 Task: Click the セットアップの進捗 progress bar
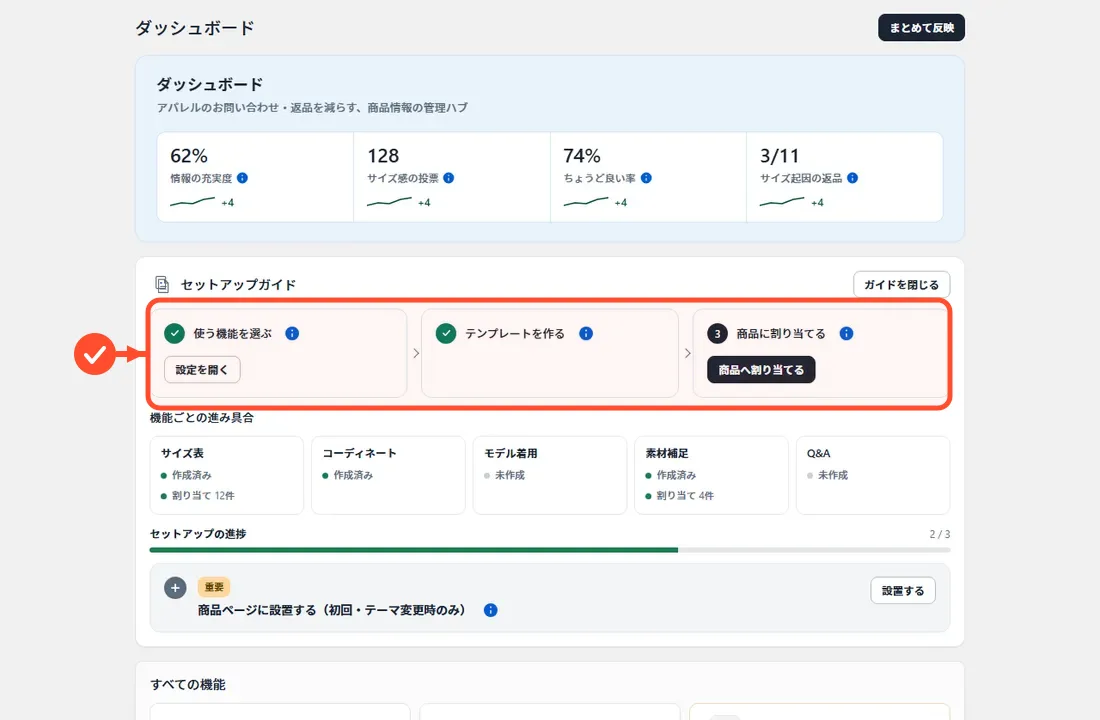(x=550, y=550)
